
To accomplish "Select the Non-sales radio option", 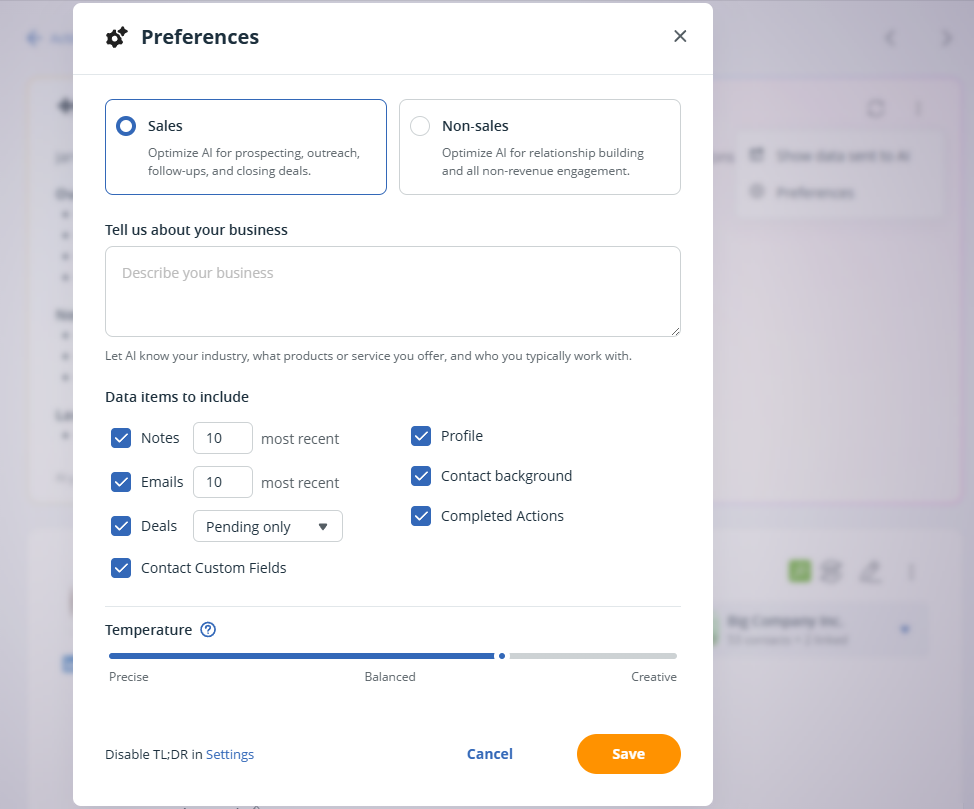I will click(420, 126).
